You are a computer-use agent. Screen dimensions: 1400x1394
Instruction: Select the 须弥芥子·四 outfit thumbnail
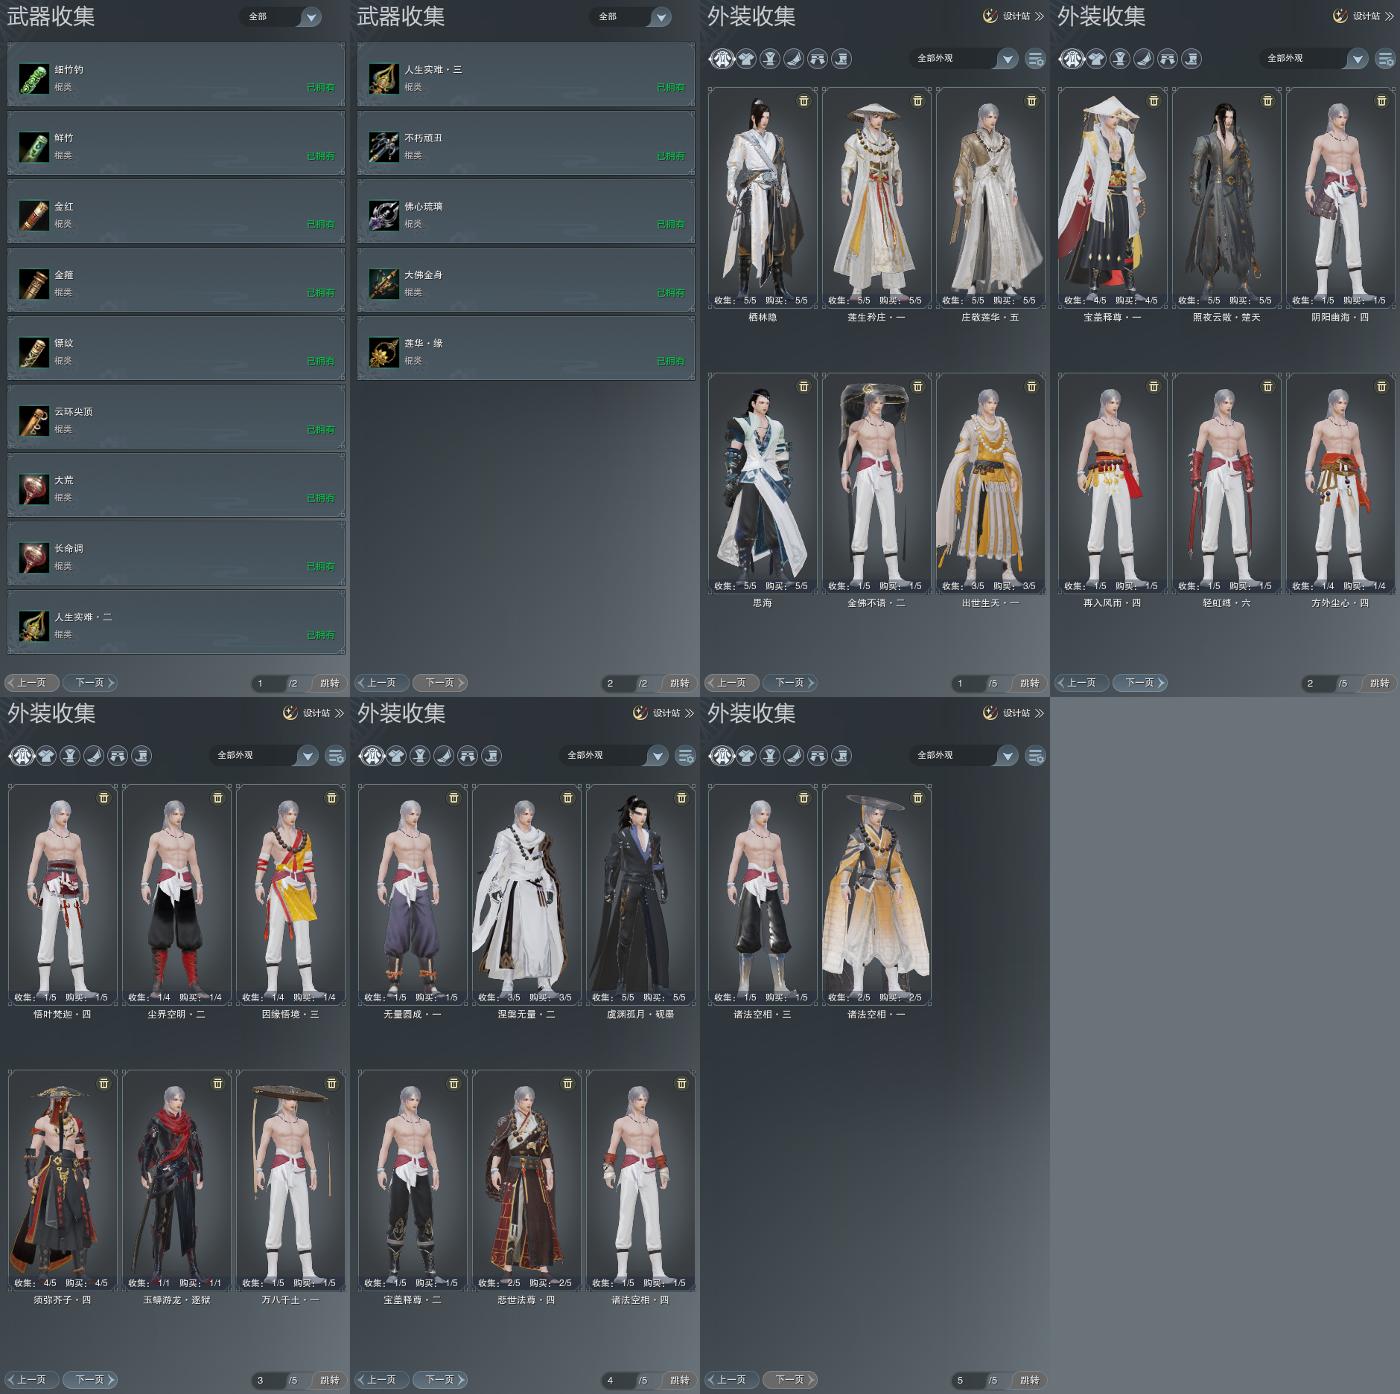point(63,1181)
